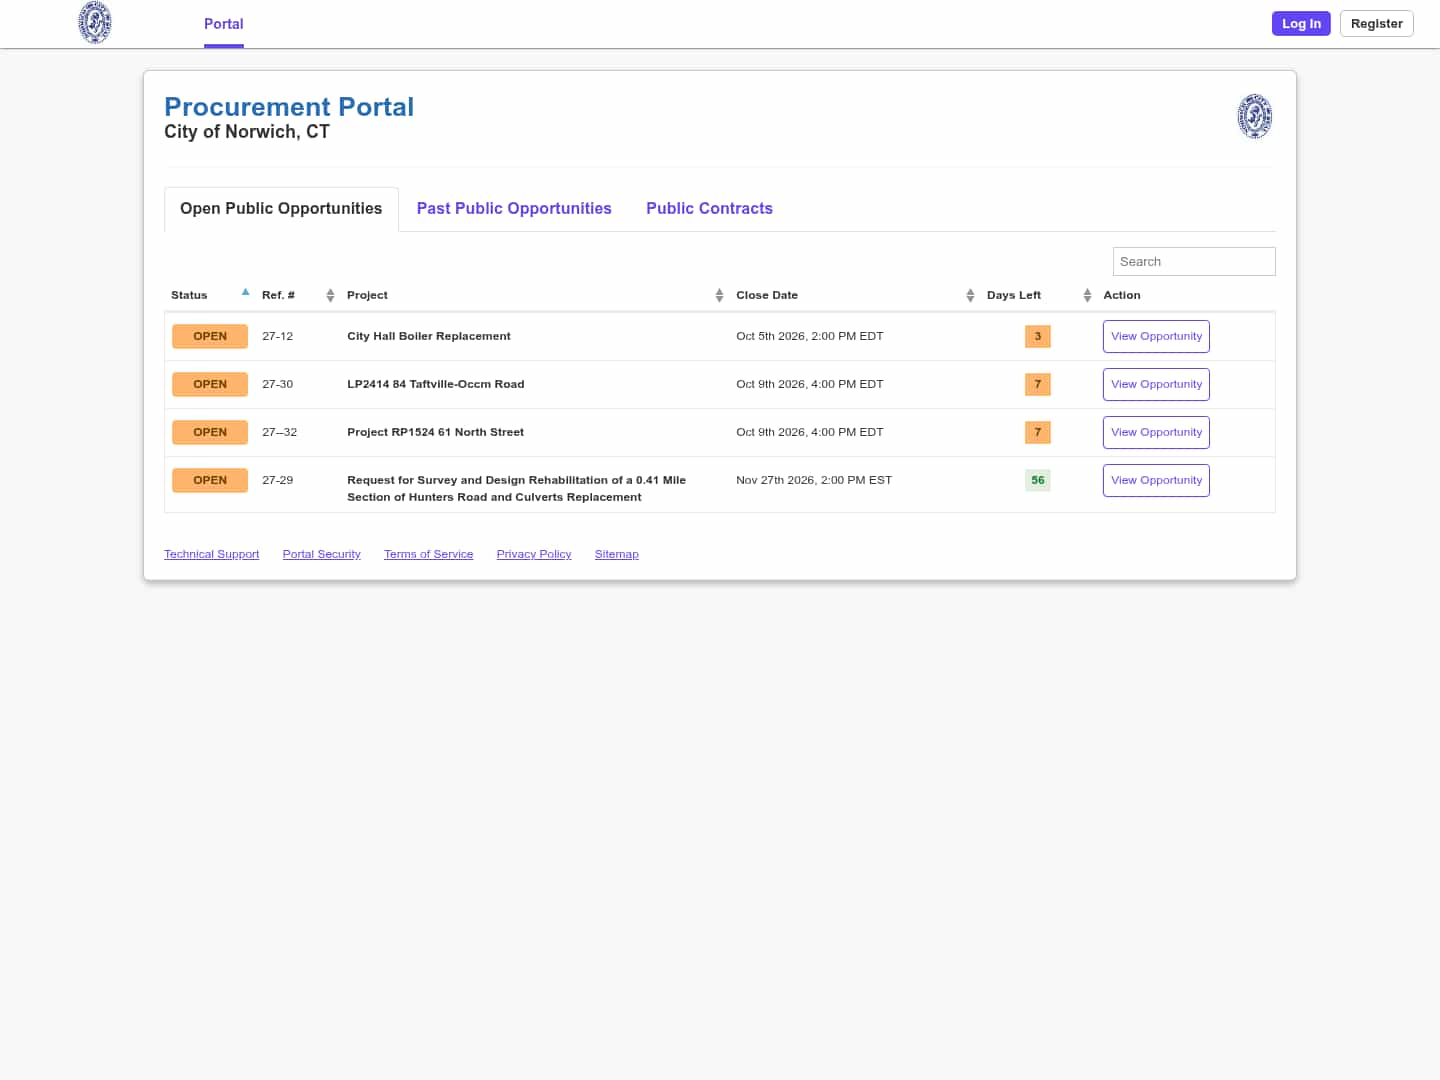Click the Log In button
Screen dimensions: 1440x1080
click(1301, 24)
